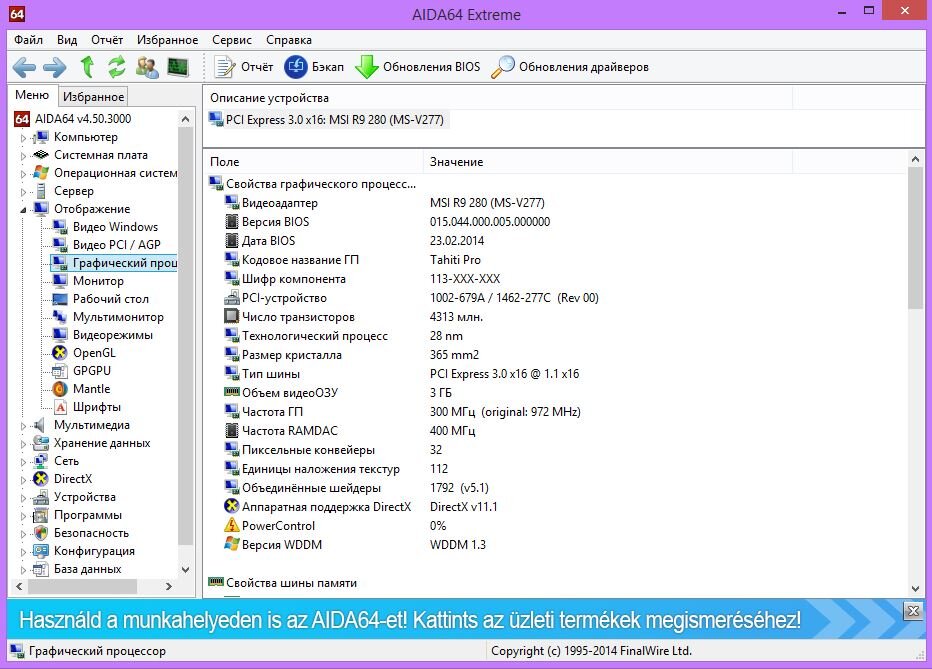This screenshot has height=669, width=932.
Task: Open Отчёт report from the toolbar
Action: 243,67
